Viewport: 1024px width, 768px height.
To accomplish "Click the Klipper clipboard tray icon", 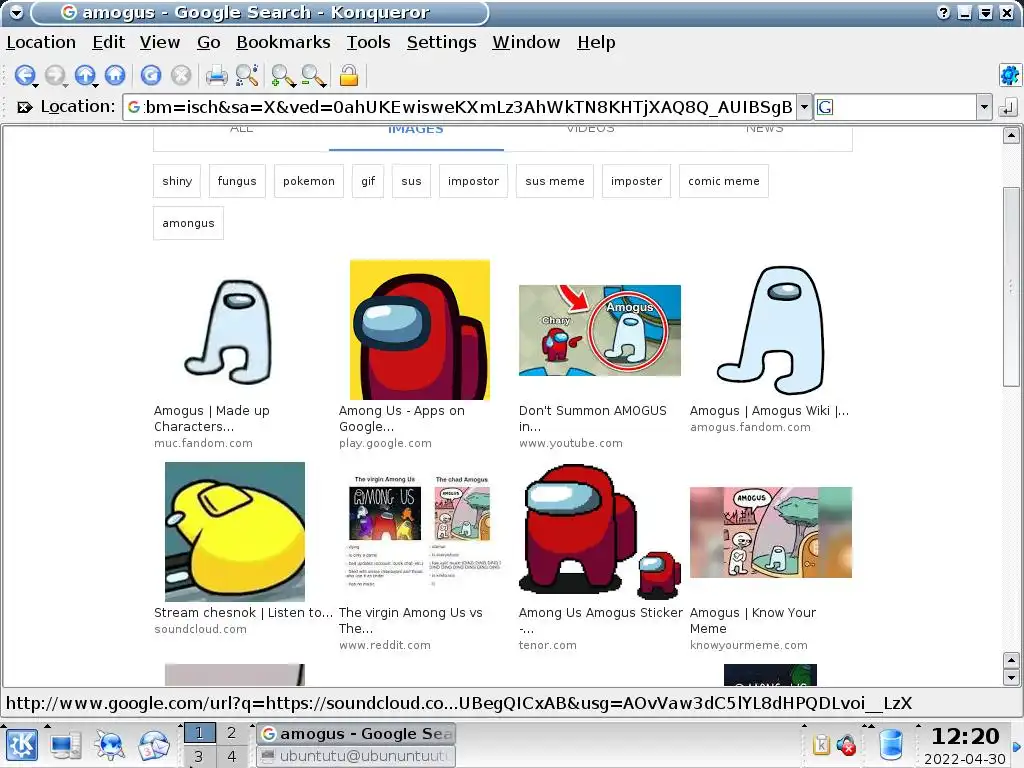I will 821,744.
